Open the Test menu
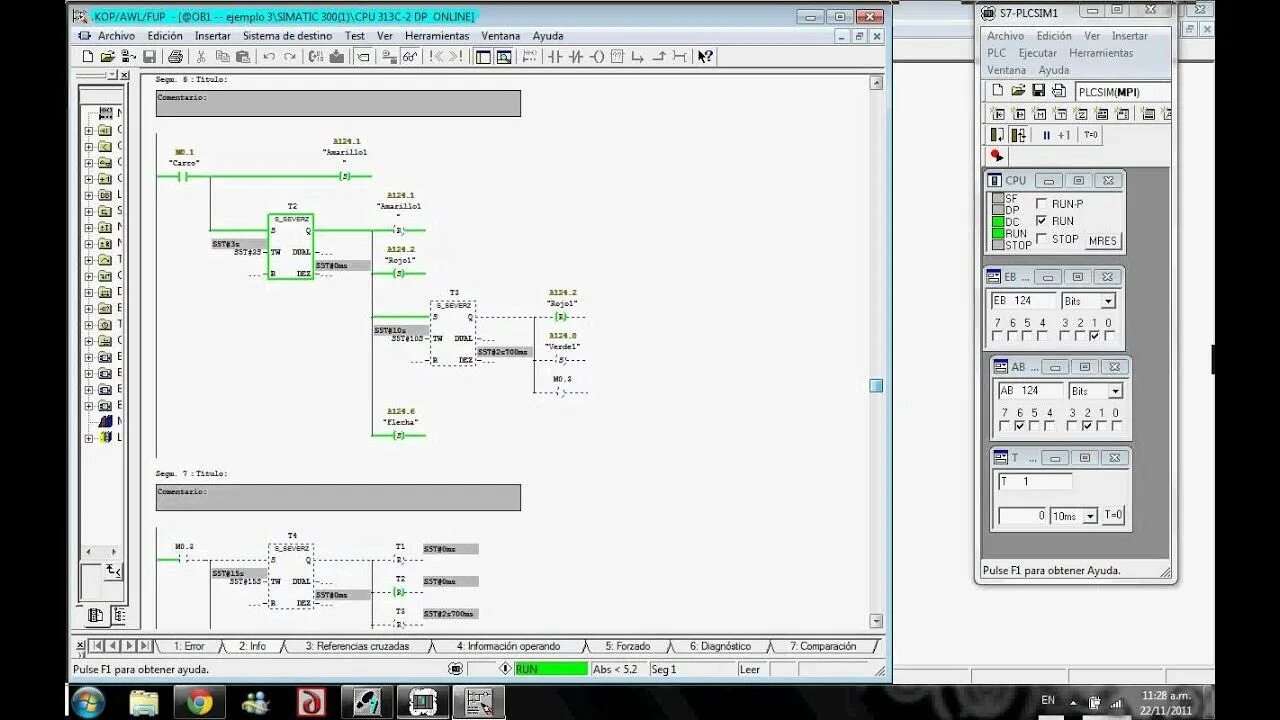 point(355,36)
